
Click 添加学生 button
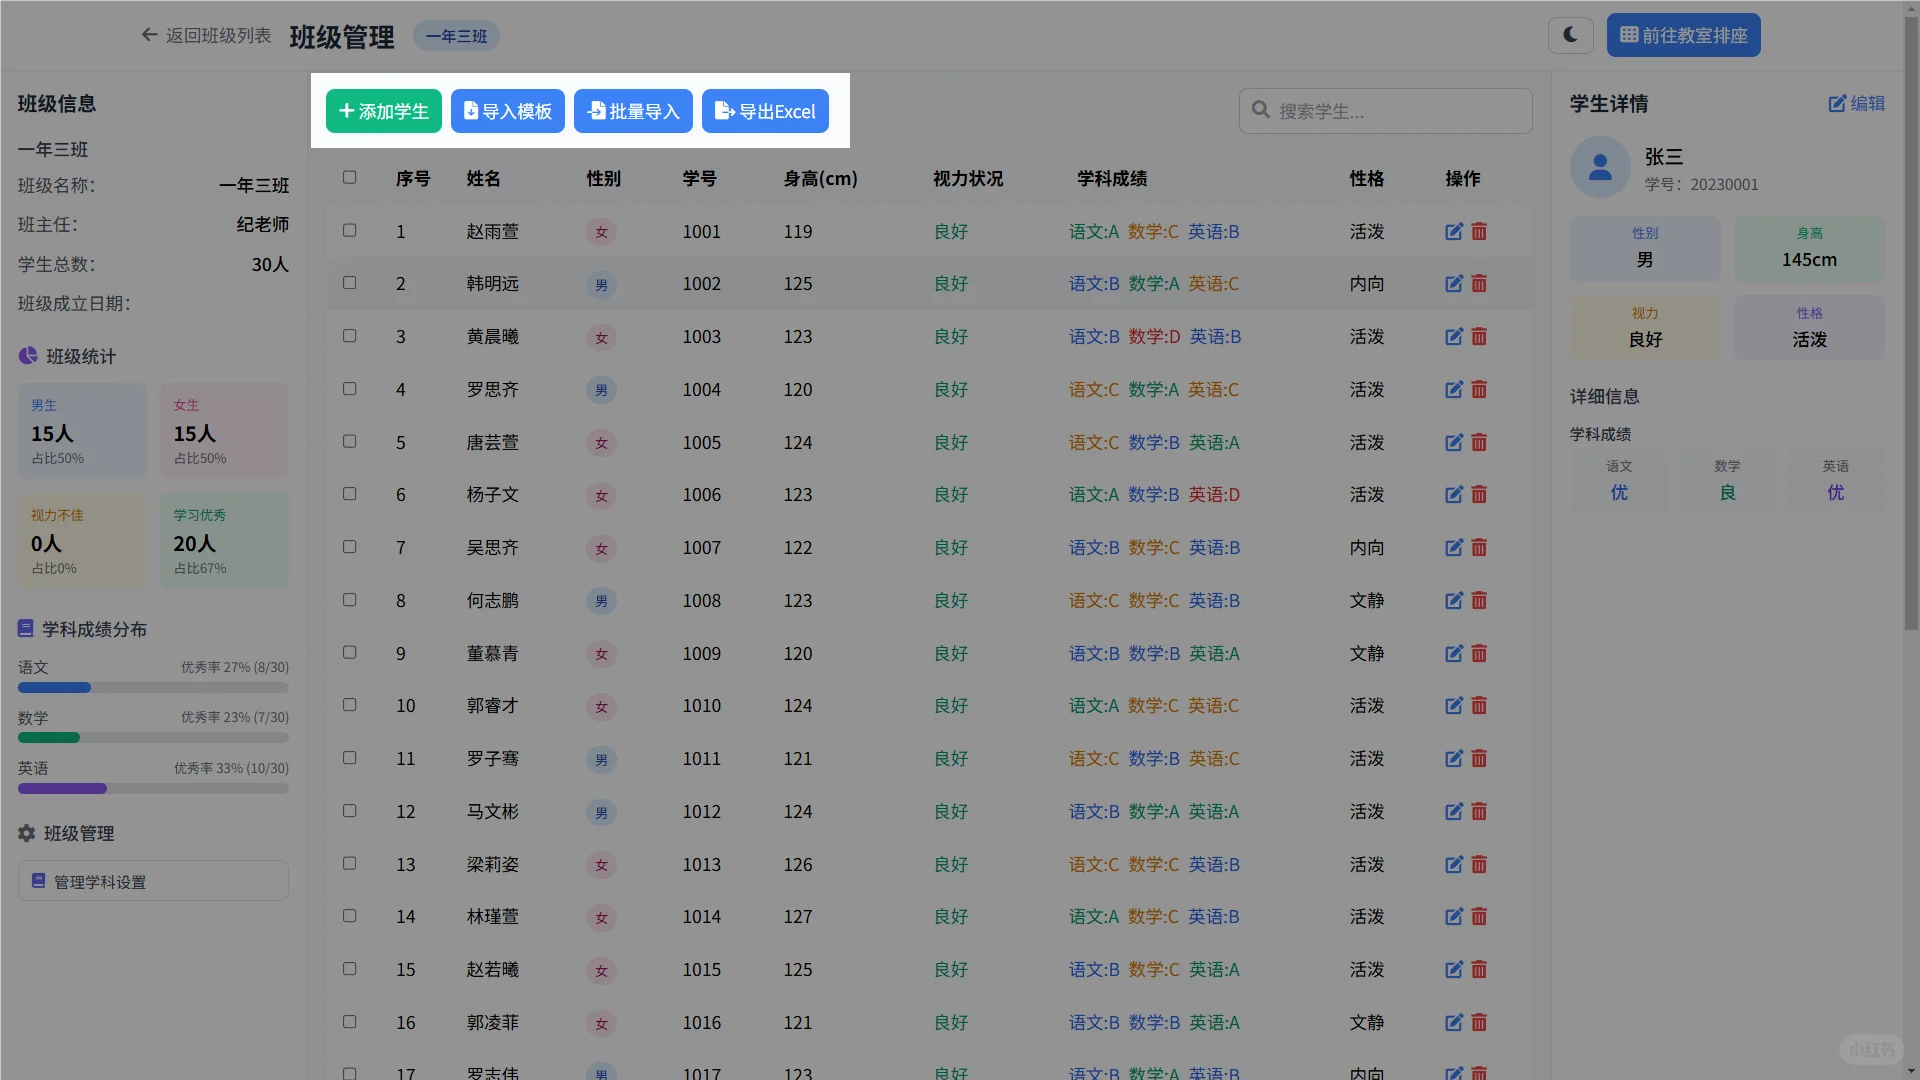[384, 111]
